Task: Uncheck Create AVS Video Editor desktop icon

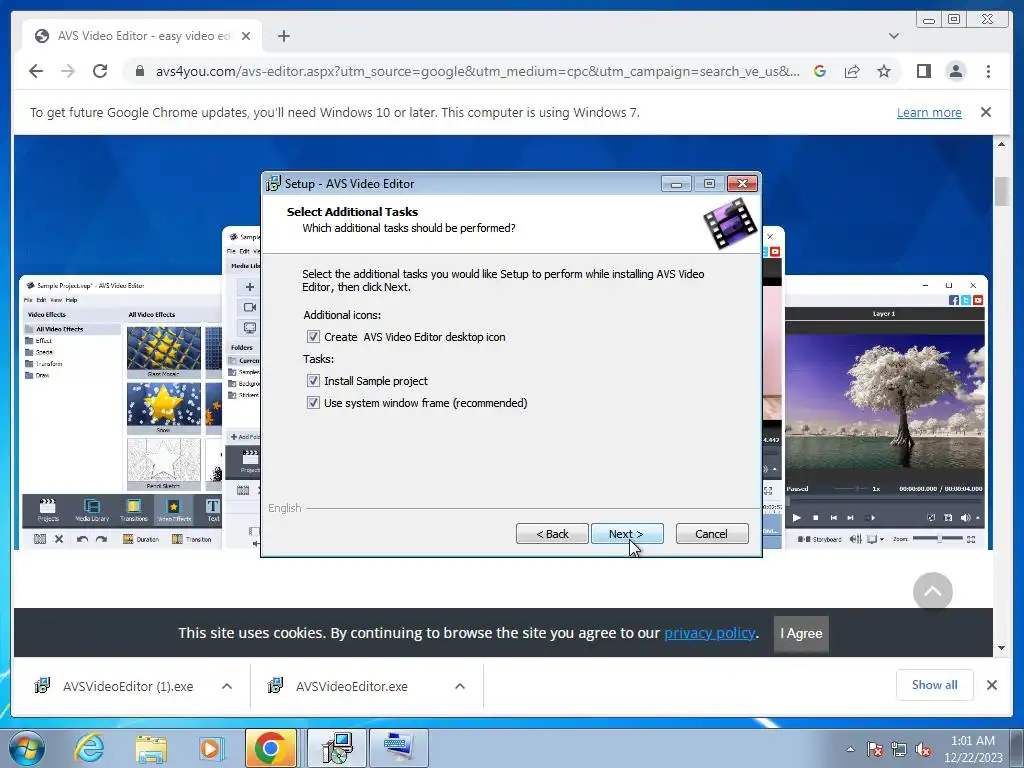Action: [x=313, y=337]
